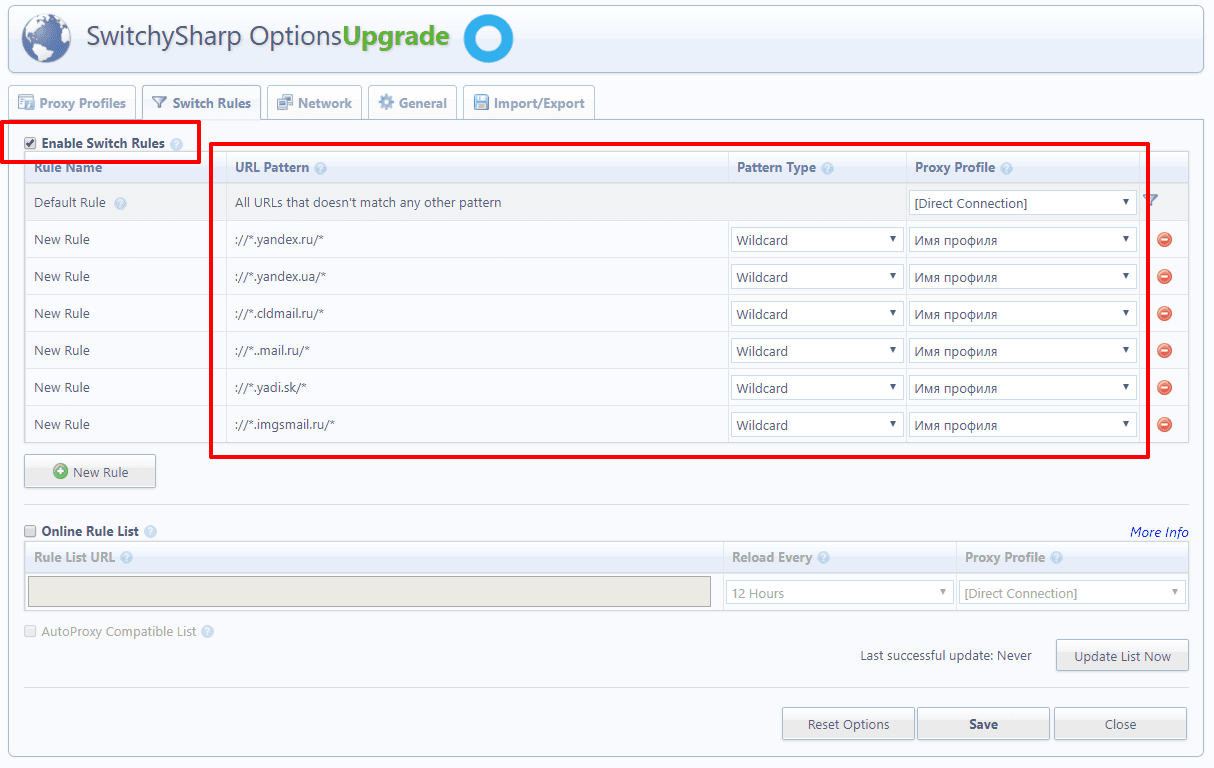Screen dimensions: 1214x768
Task: Add a New Rule
Action: coord(90,472)
